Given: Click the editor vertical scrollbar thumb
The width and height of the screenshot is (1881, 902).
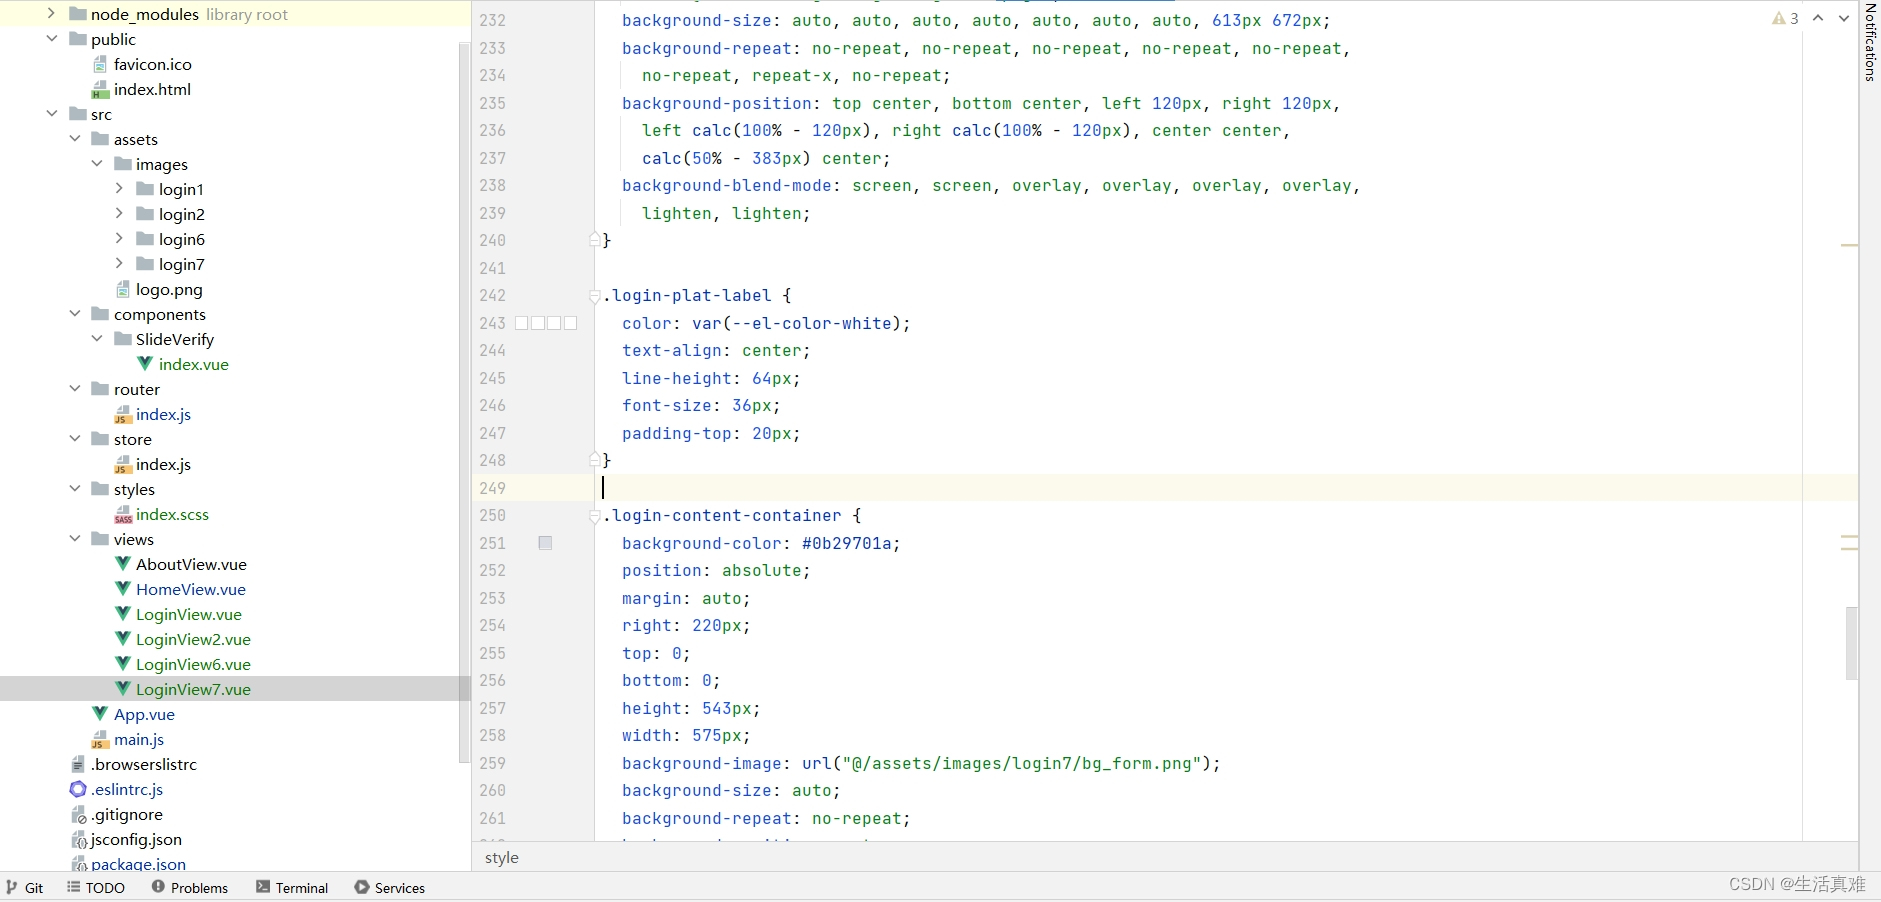Looking at the screenshot, I should (1851, 643).
